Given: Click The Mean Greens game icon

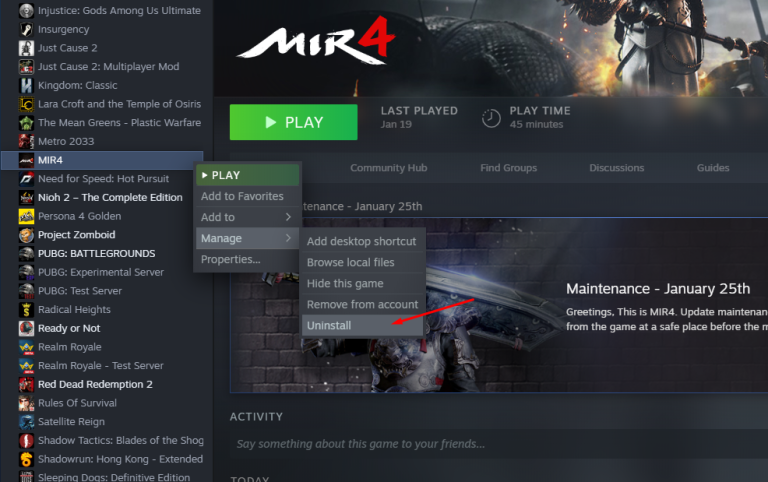Looking at the screenshot, I should [26, 122].
